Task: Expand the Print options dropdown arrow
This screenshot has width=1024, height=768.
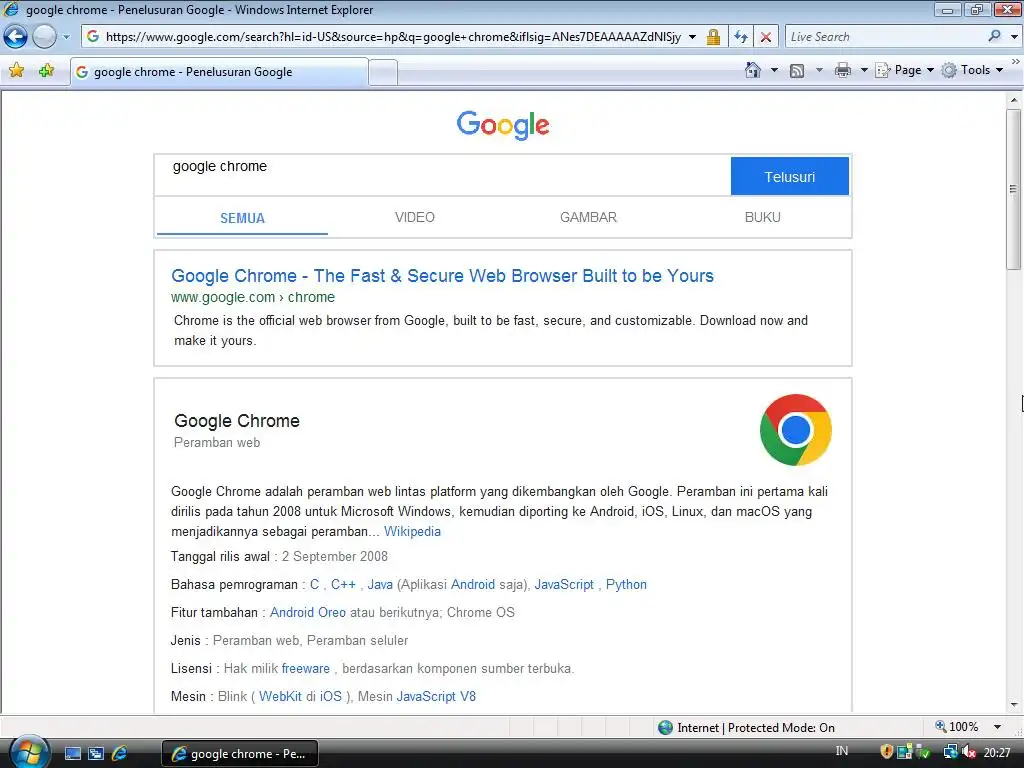Action: (x=864, y=70)
